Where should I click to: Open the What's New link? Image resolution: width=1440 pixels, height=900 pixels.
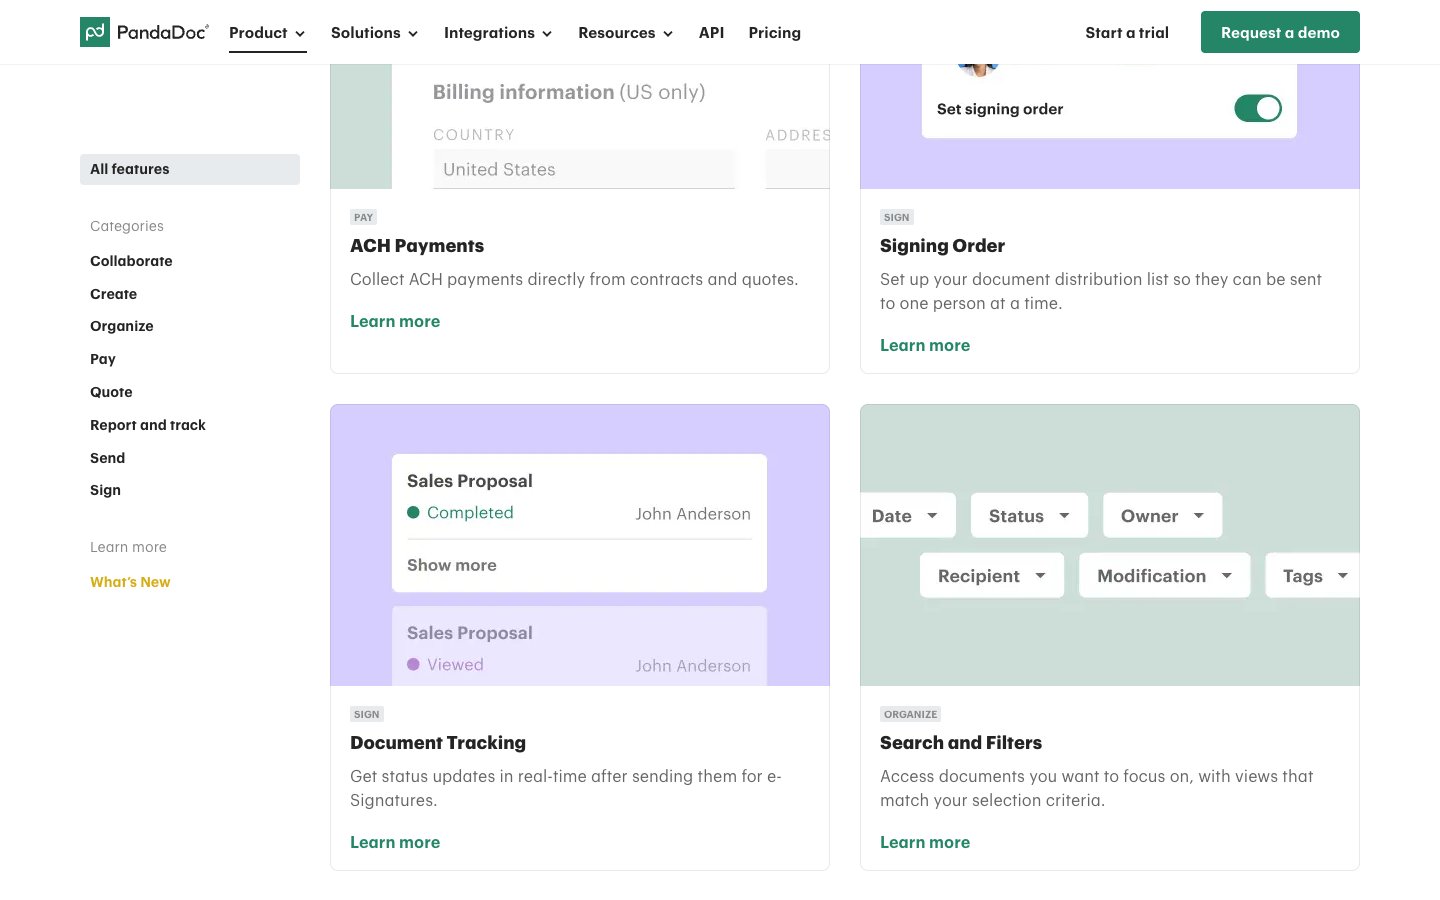[130, 582]
